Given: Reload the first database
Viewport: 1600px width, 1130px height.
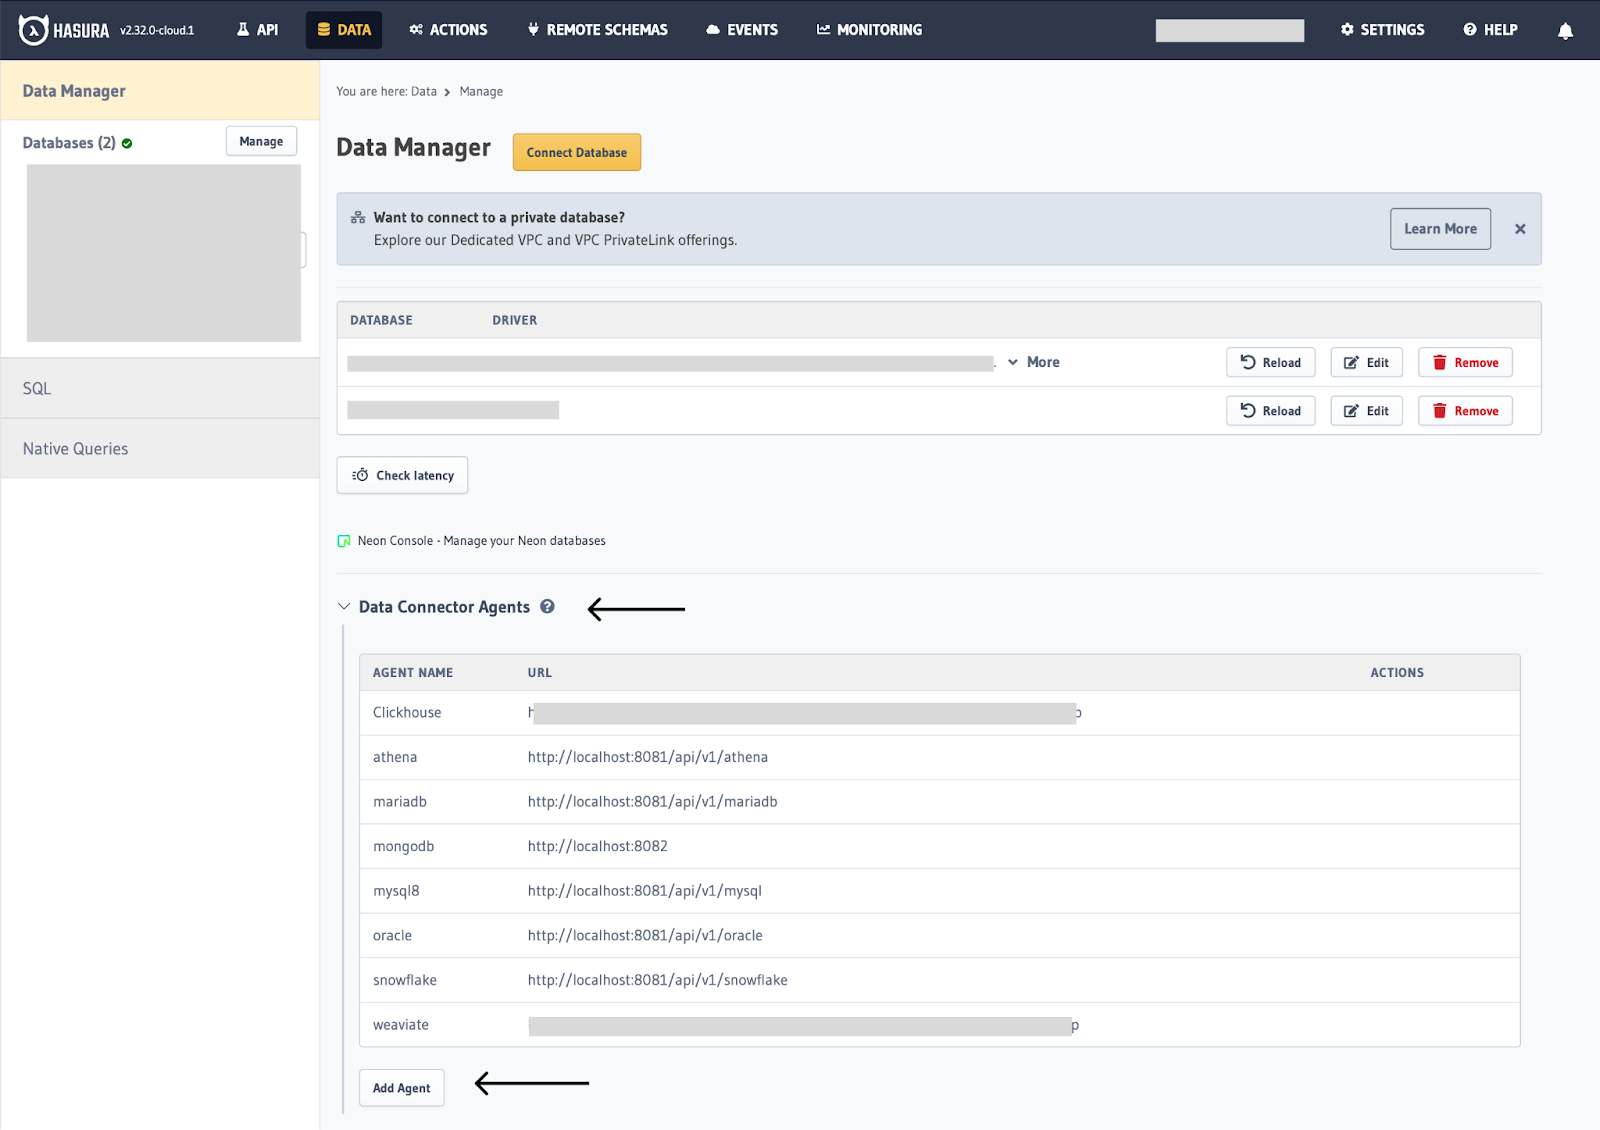Looking at the screenshot, I should pos(1270,362).
